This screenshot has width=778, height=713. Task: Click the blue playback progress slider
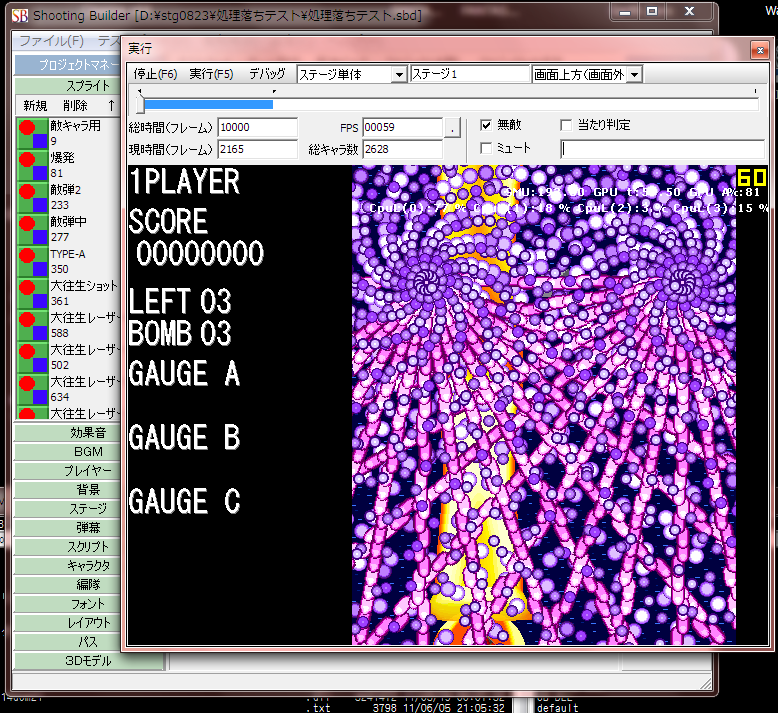tap(208, 103)
